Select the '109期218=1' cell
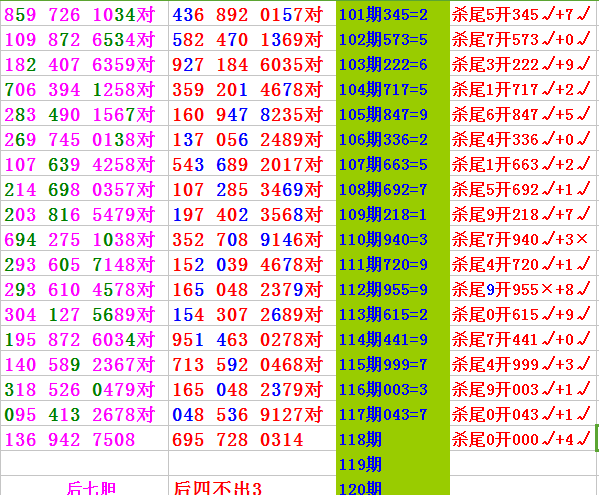This screenshot has height=495, width=599. coord(393,214)
